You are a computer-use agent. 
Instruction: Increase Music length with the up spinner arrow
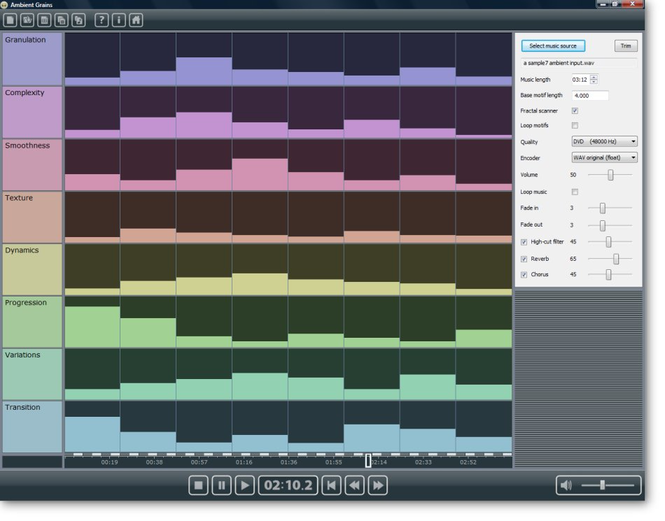pyautogui.click(x=594, y=77)
